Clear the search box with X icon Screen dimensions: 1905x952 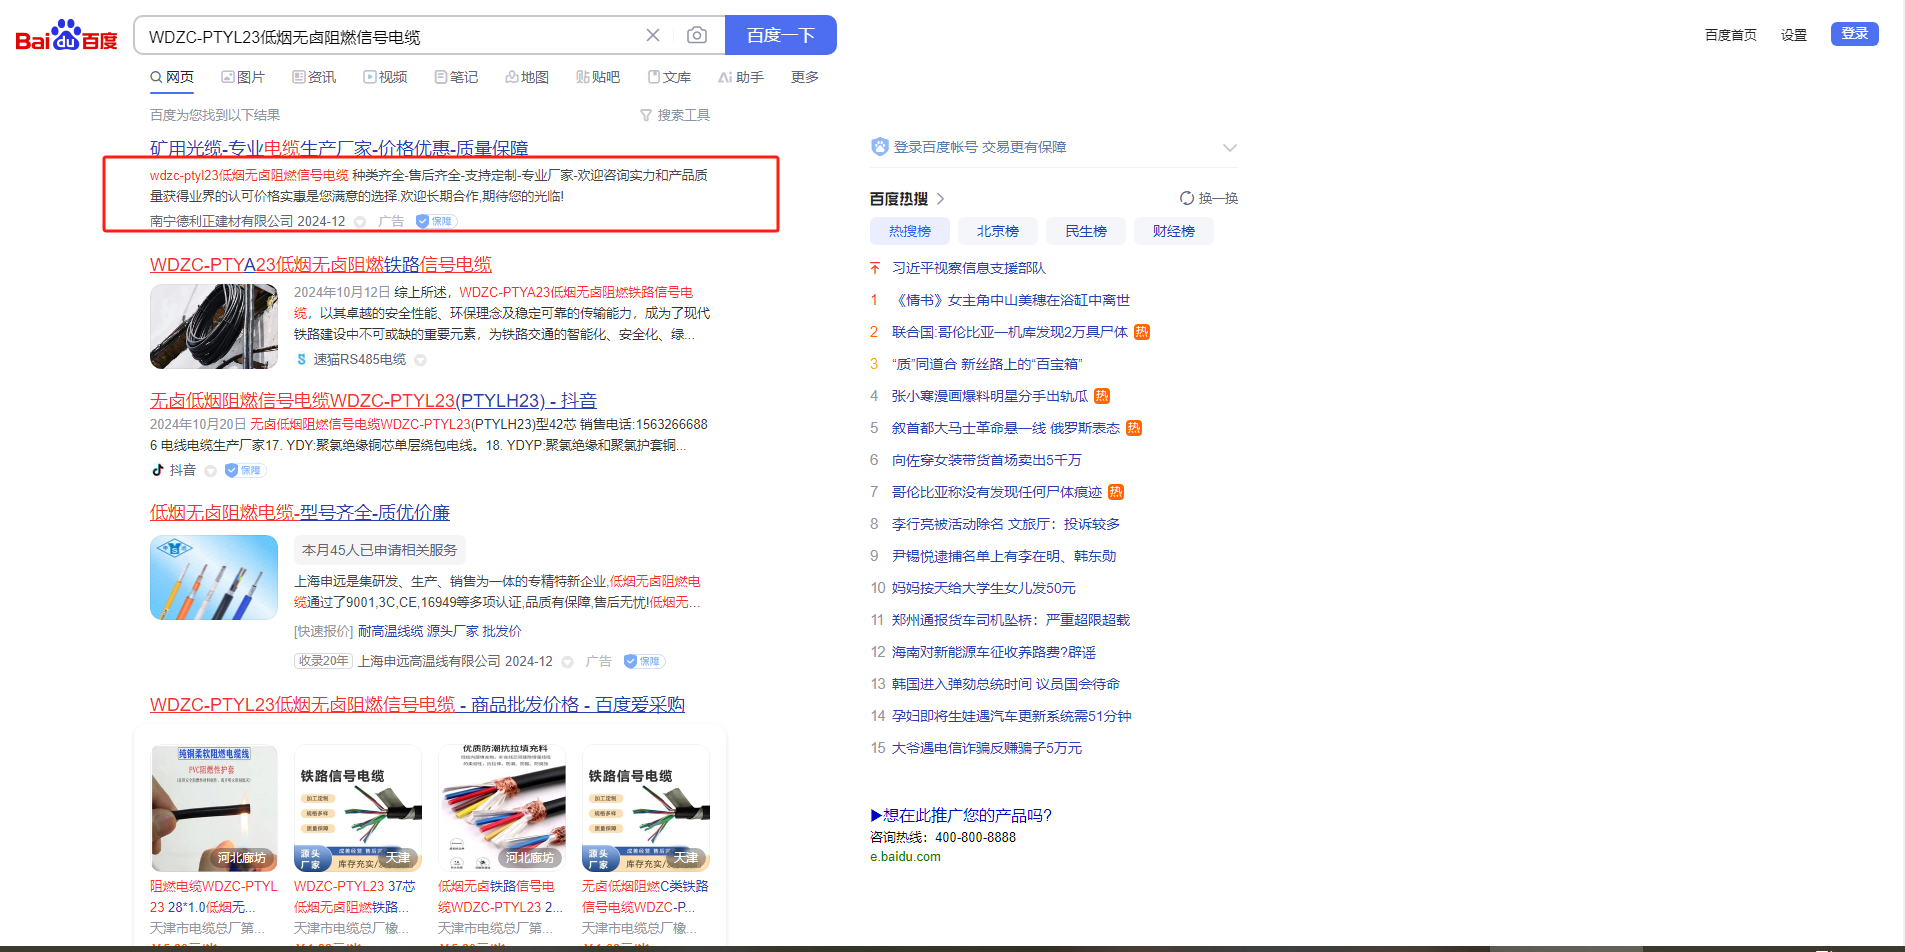pyautogui.click(x=653, y=36)
